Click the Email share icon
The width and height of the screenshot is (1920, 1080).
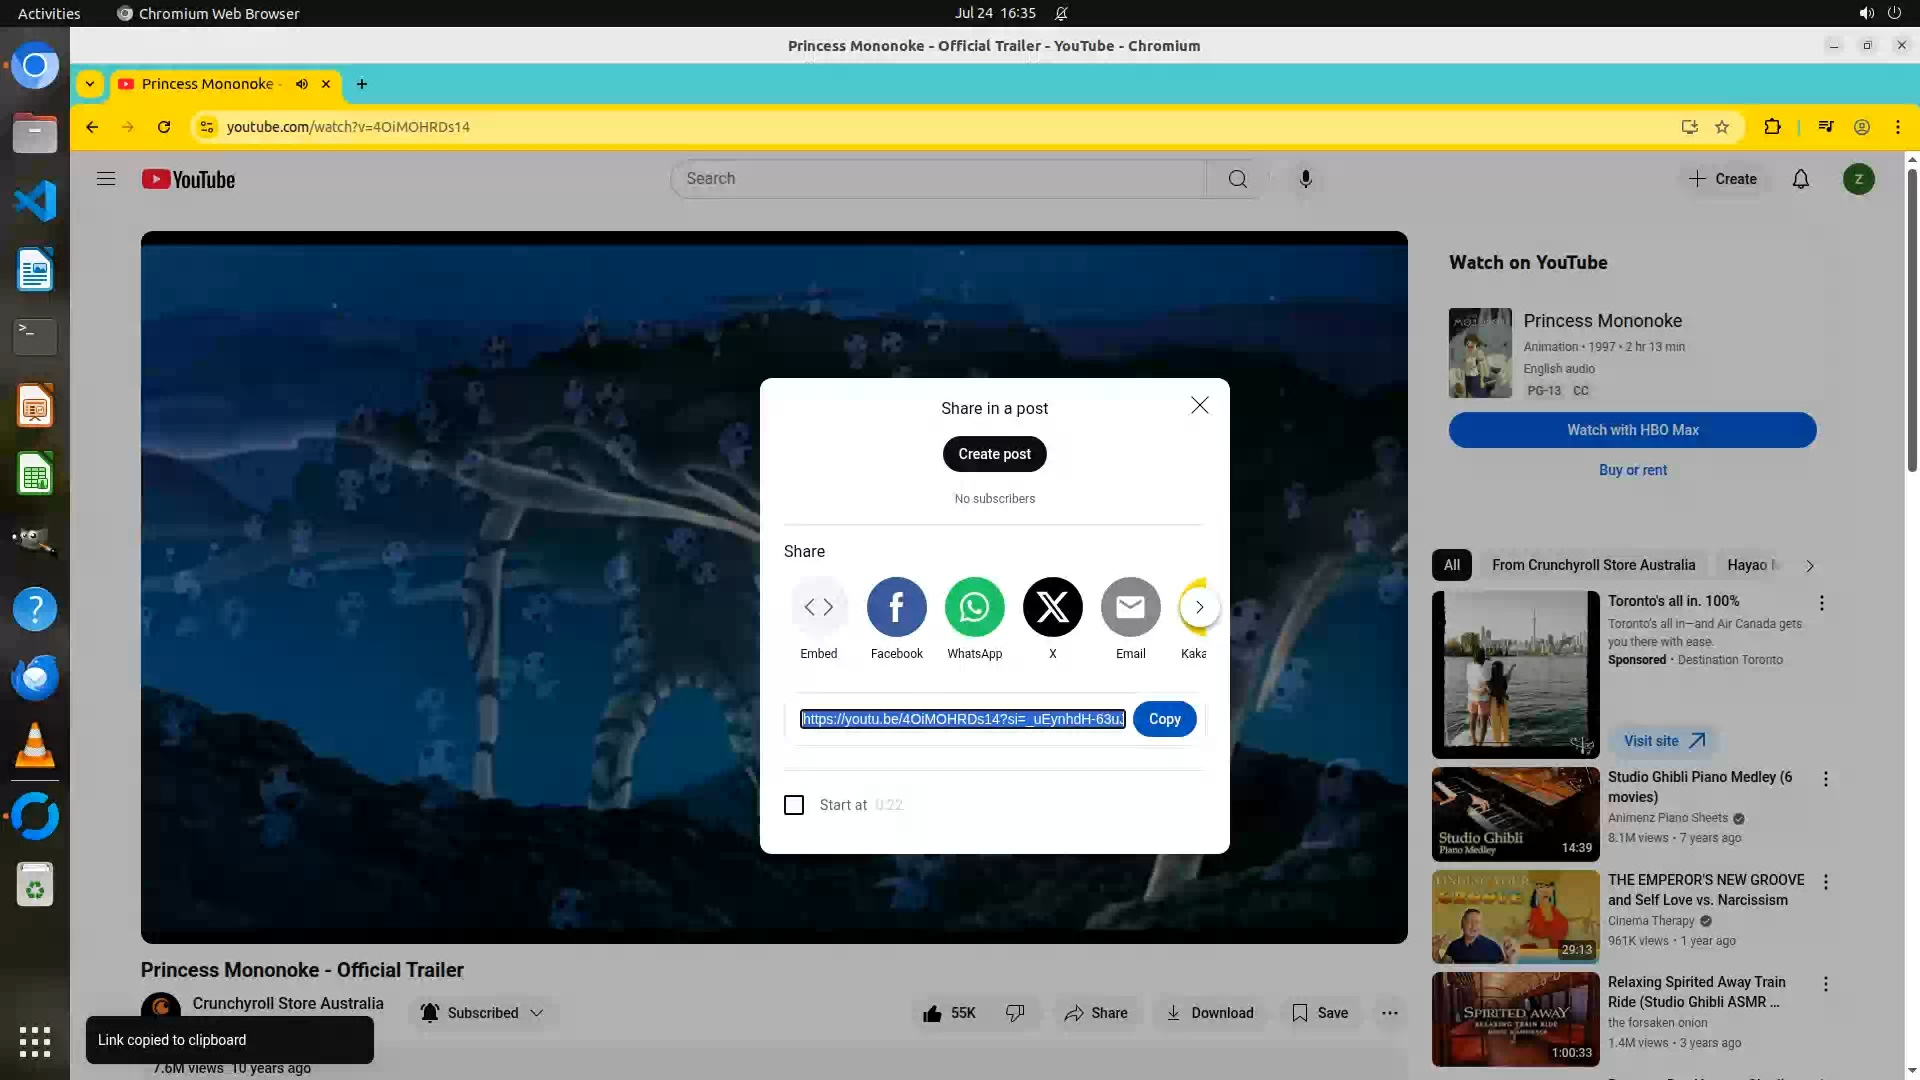coord(1130,607)
